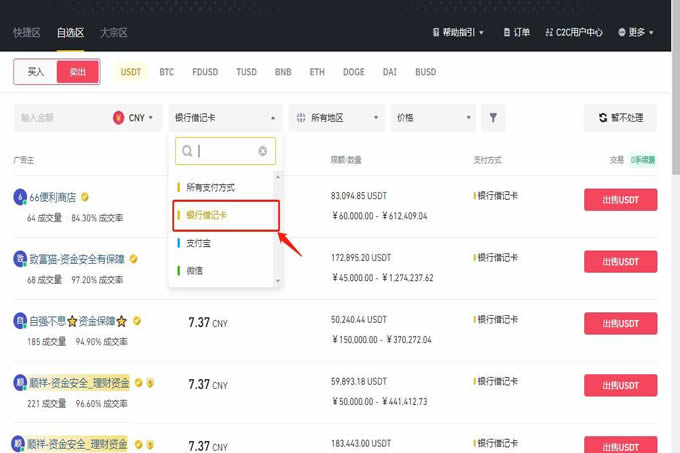Viewport: 680px width, 453px height.
Task: Click 66便利商店 verified badge icon
Action: tap(85, 197)
